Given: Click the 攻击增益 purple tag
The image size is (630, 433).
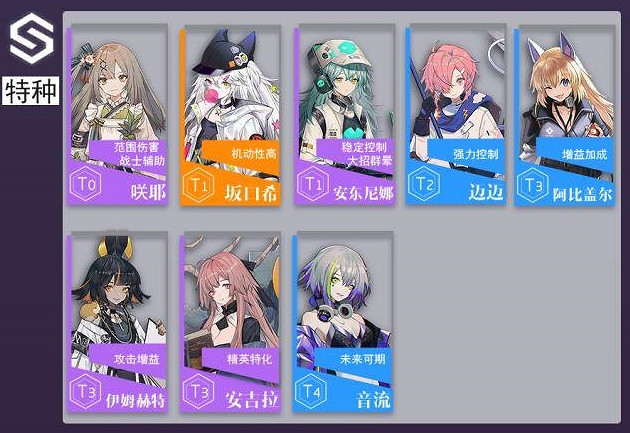Looking at the screenshot, I should point(137,359).
